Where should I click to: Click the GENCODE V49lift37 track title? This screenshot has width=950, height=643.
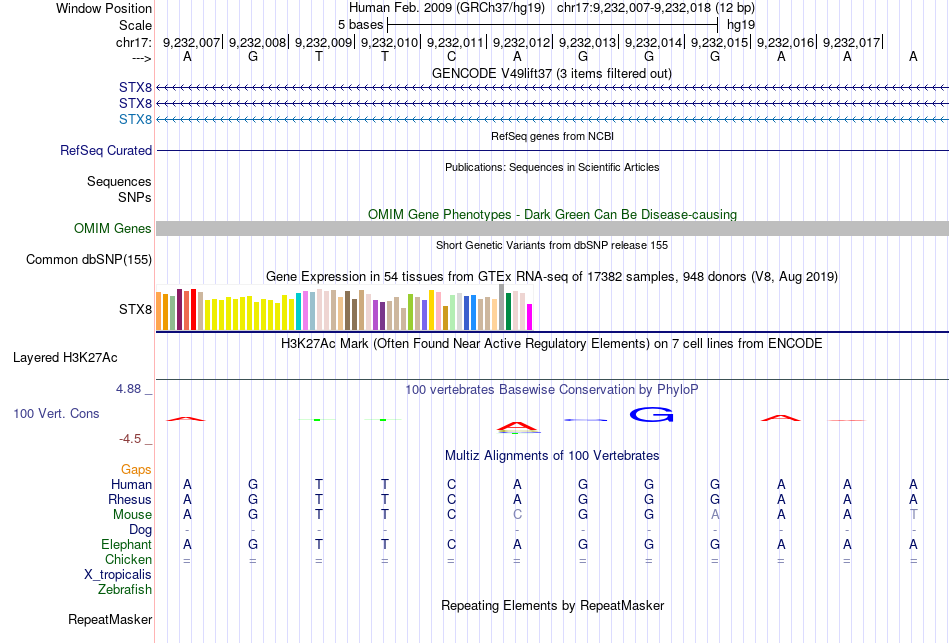[x=551, y=73]
